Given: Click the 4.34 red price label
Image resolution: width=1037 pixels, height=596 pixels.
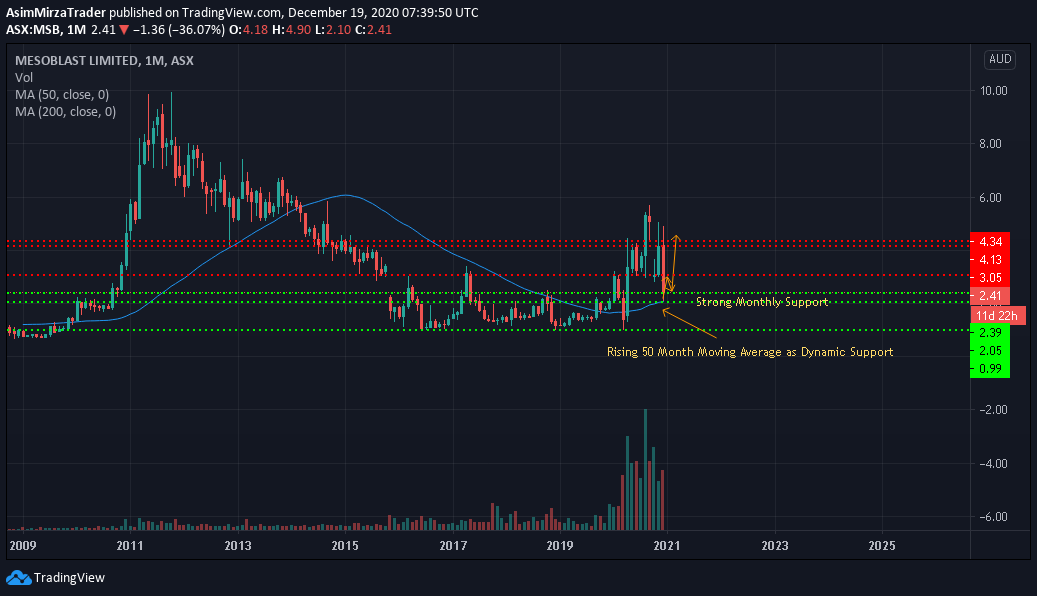Looking at the screenshot, I should (989, 241).
